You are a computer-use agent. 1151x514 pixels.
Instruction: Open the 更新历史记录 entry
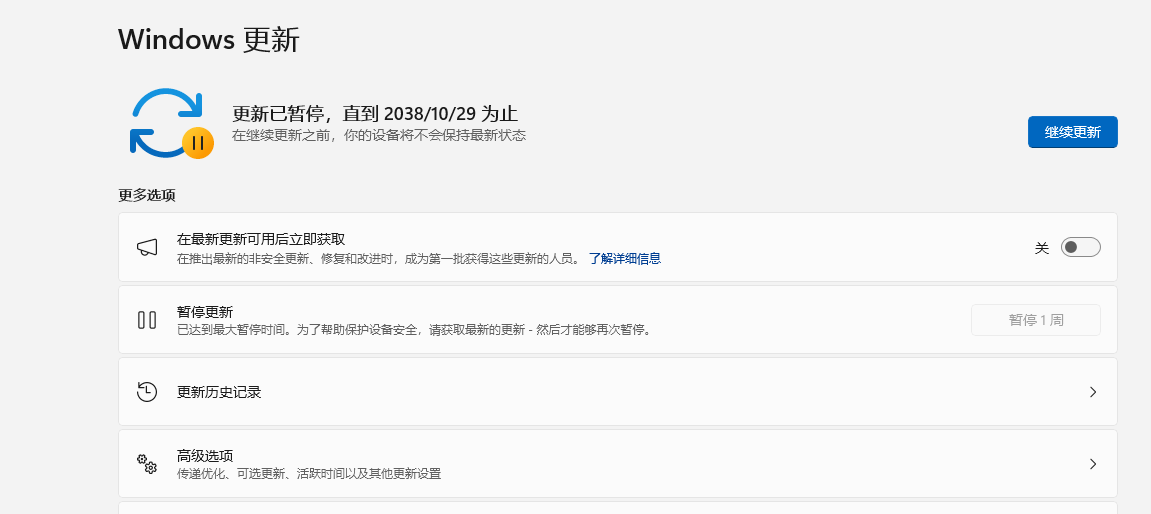(x=617, y=392)
